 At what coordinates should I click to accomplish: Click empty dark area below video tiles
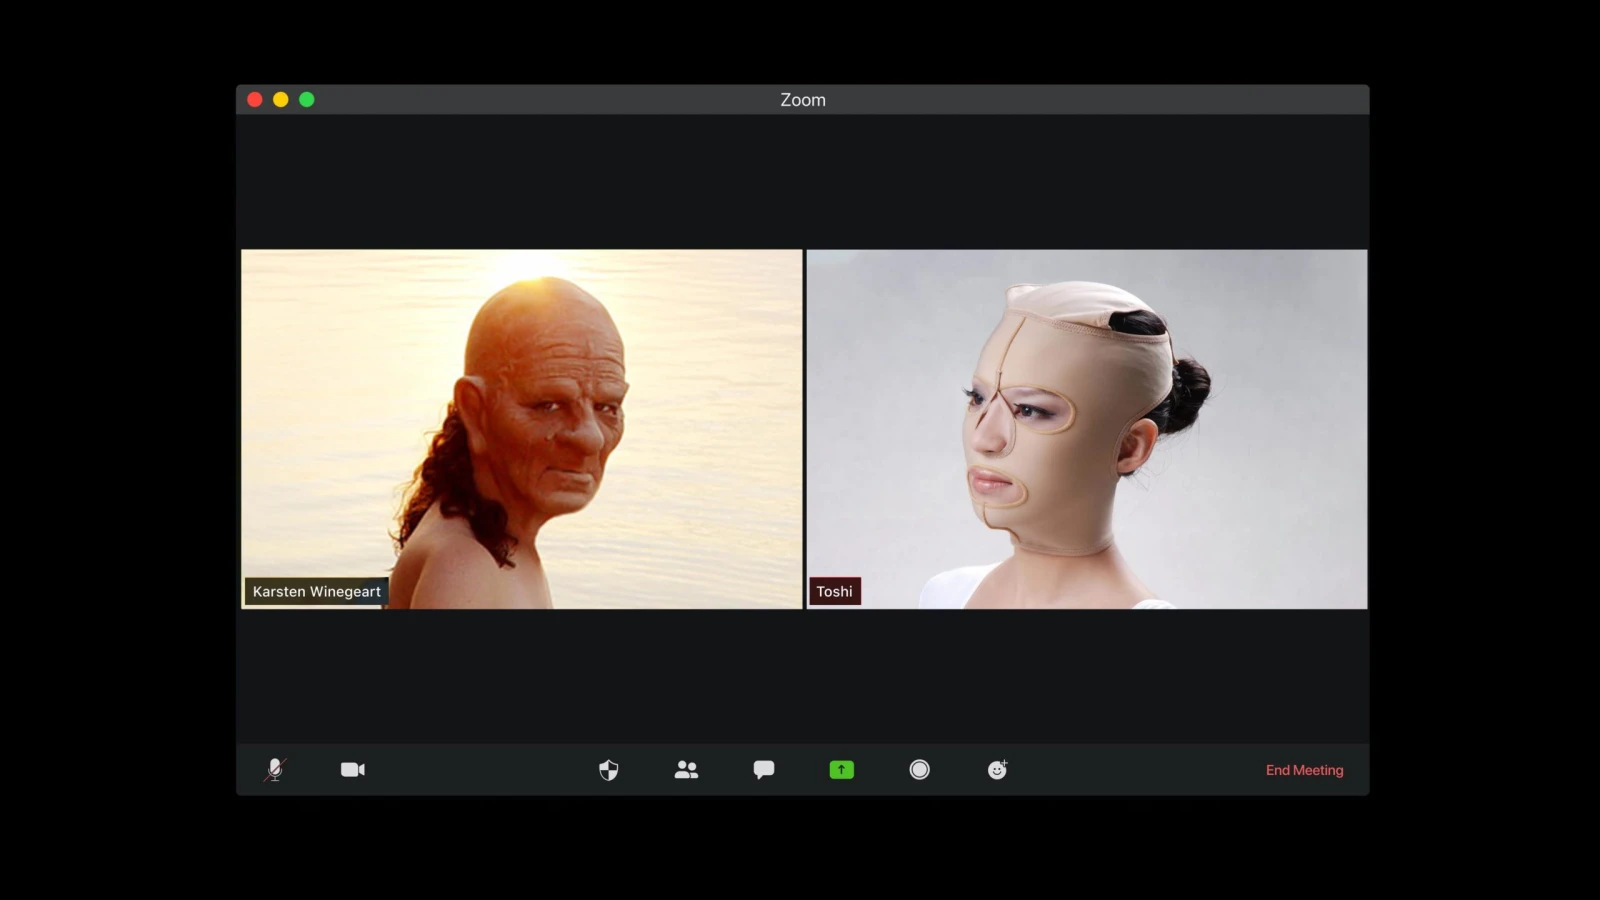coord(800,675)
